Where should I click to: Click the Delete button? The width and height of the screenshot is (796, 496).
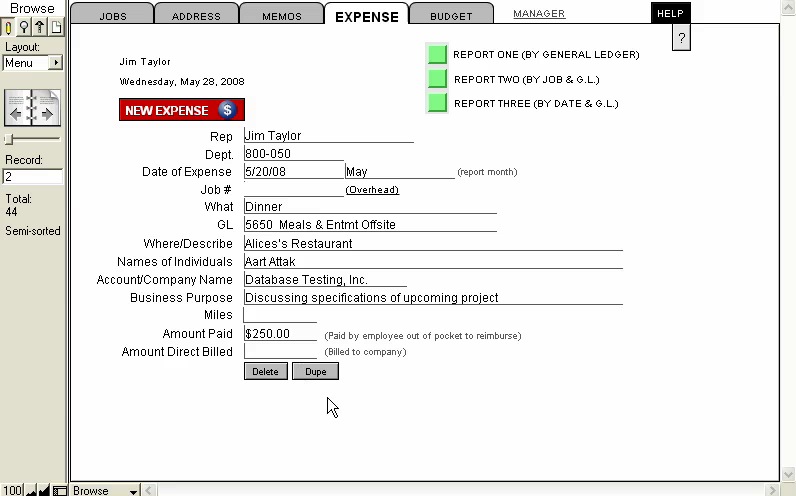(x=266, y=372)
